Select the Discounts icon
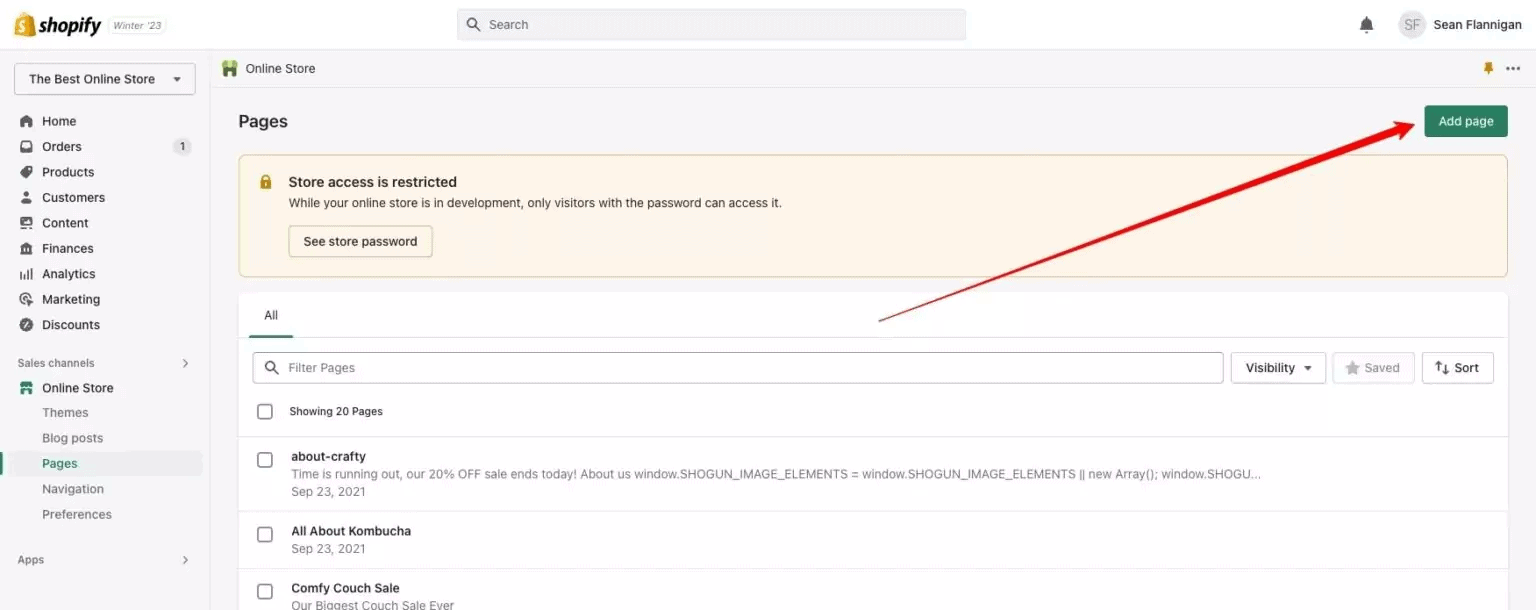This screenshot has width=1536, height=610. (27, 324)
